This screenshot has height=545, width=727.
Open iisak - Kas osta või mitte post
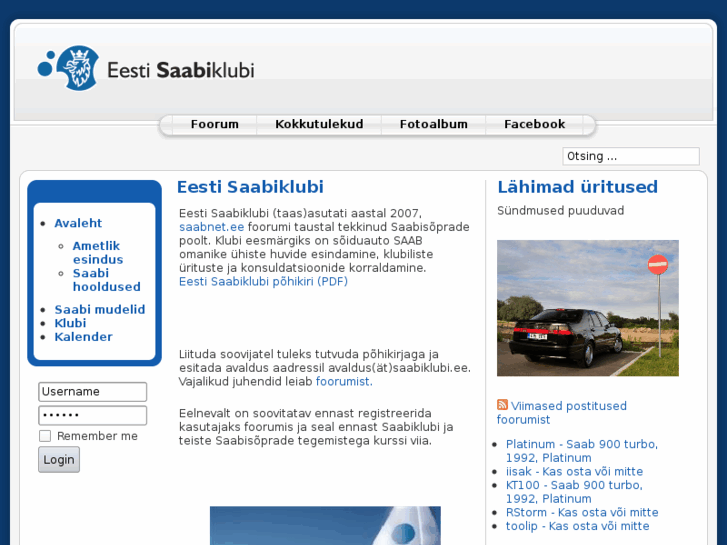point(574,472)
